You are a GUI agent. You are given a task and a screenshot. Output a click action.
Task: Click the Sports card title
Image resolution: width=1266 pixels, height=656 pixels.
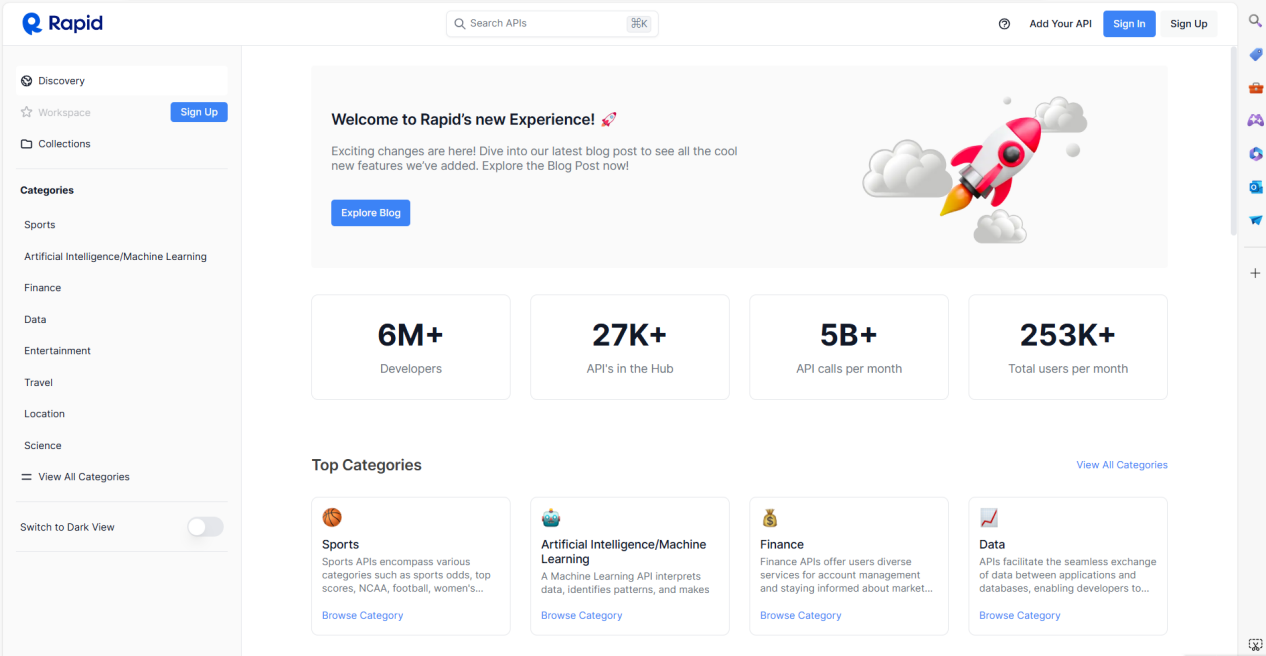click(340, 545)
